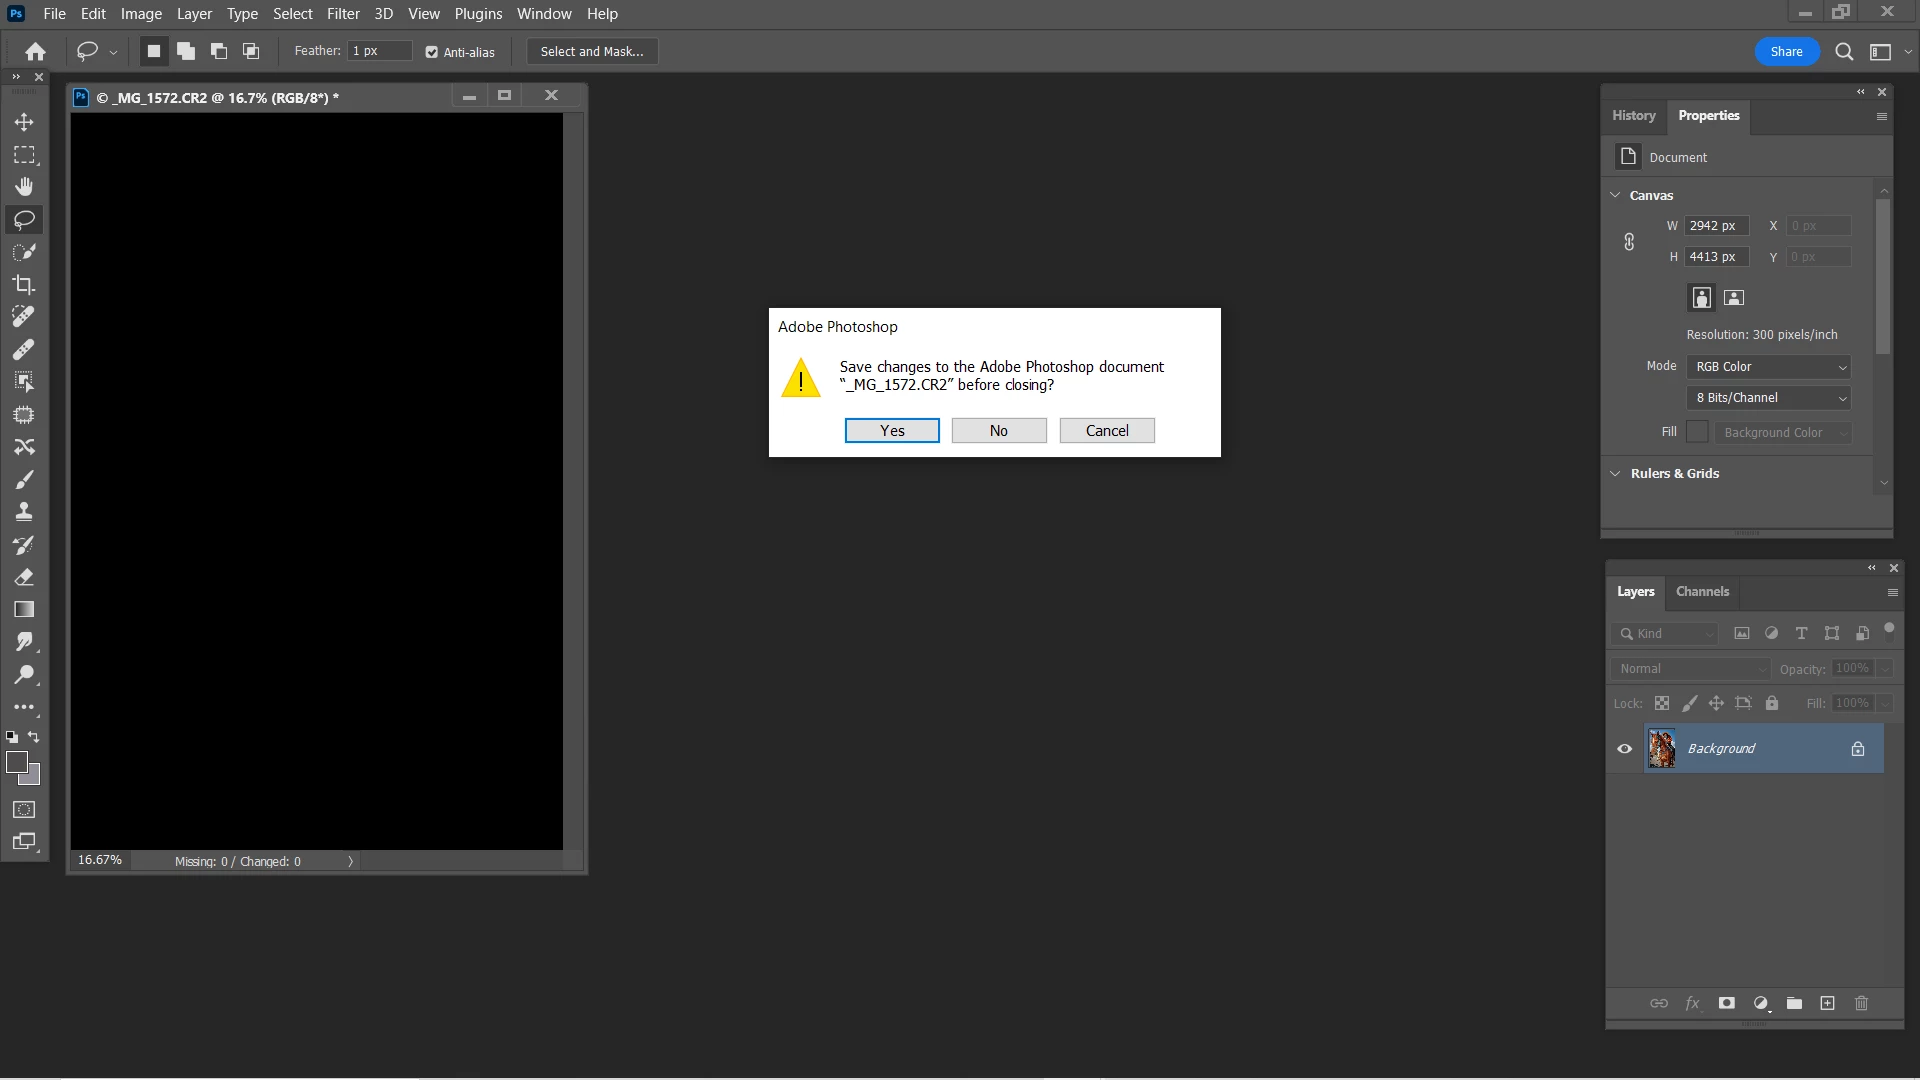Viewport: 1920px width, 1080px height.
Task: Toggle the canvas width-height link icon
Action: click(x=1629, y=242)
